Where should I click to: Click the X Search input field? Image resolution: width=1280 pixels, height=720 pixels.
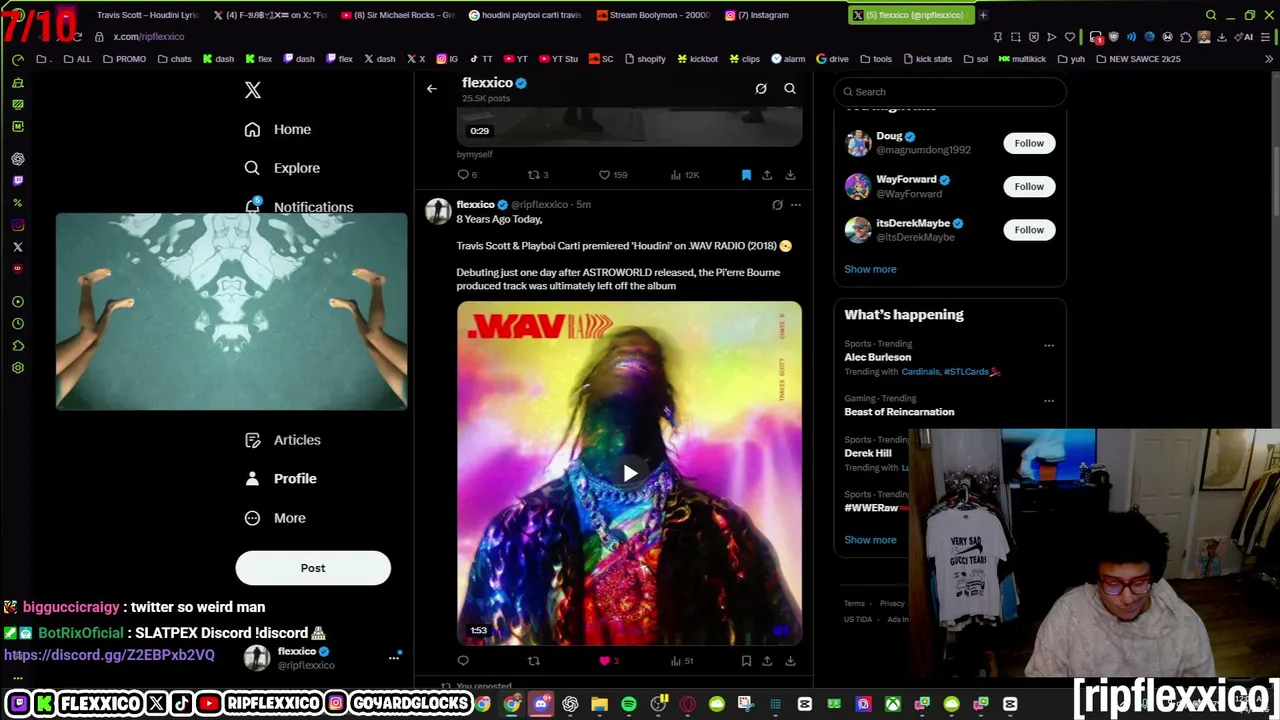pos(950,92)
